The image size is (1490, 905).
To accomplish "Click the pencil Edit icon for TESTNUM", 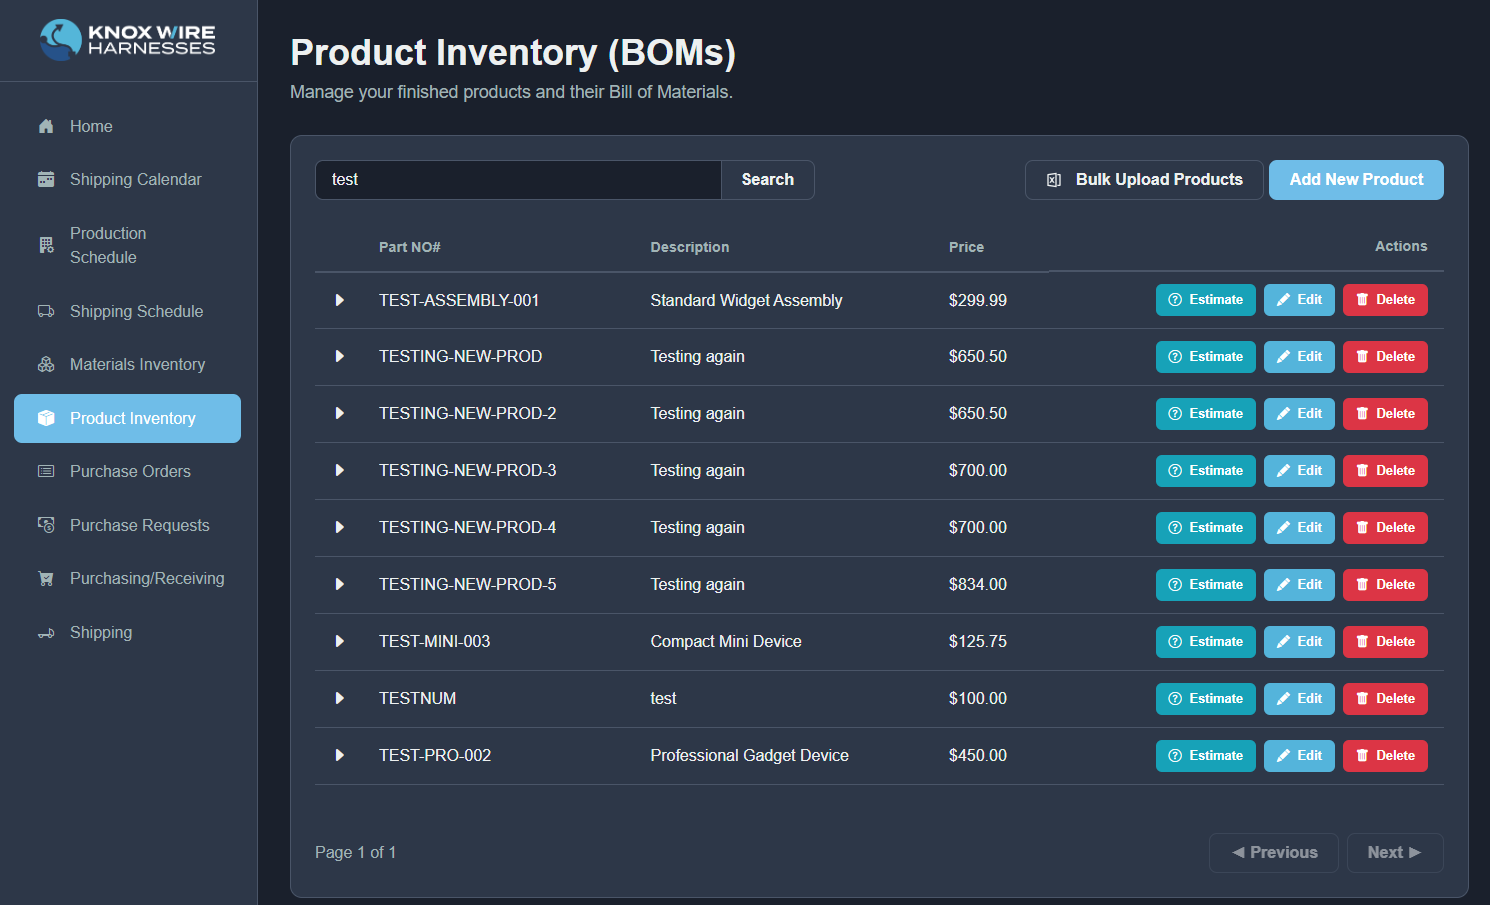I will [x=1285, y=698].
